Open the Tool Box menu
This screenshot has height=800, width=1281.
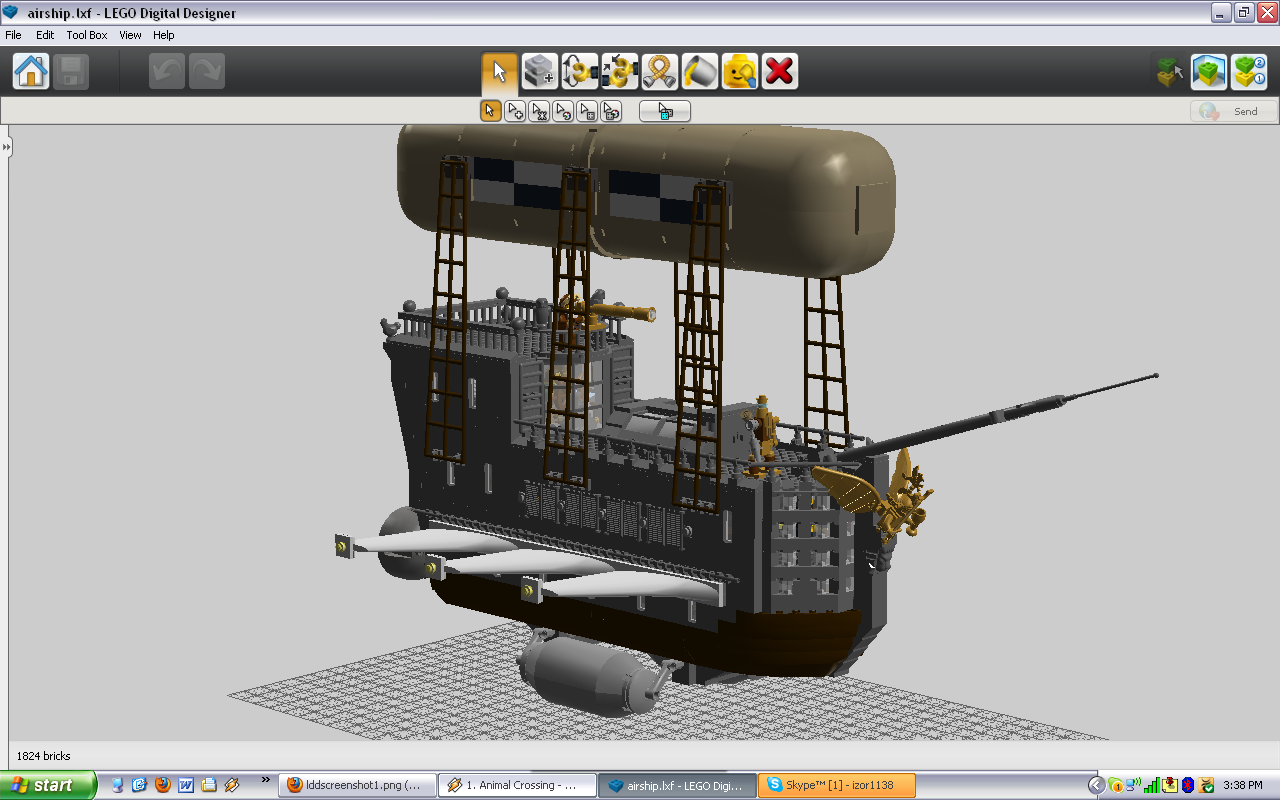coord(87,35)
